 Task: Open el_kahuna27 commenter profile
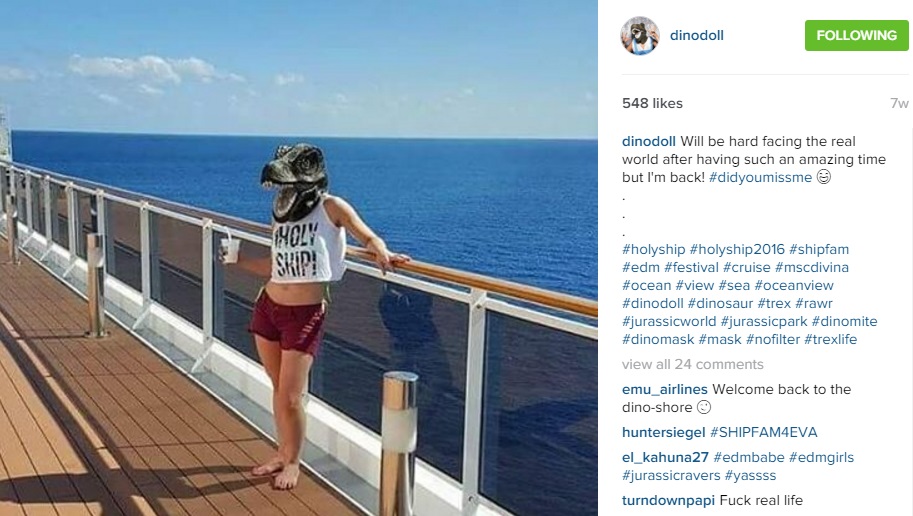tap(665, 458)
